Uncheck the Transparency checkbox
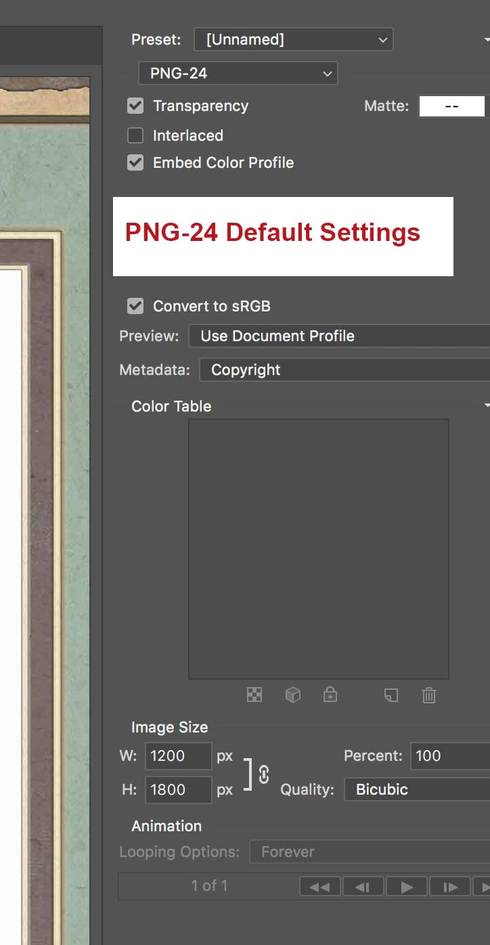490x945 pixels. click(x=136, y=106)
